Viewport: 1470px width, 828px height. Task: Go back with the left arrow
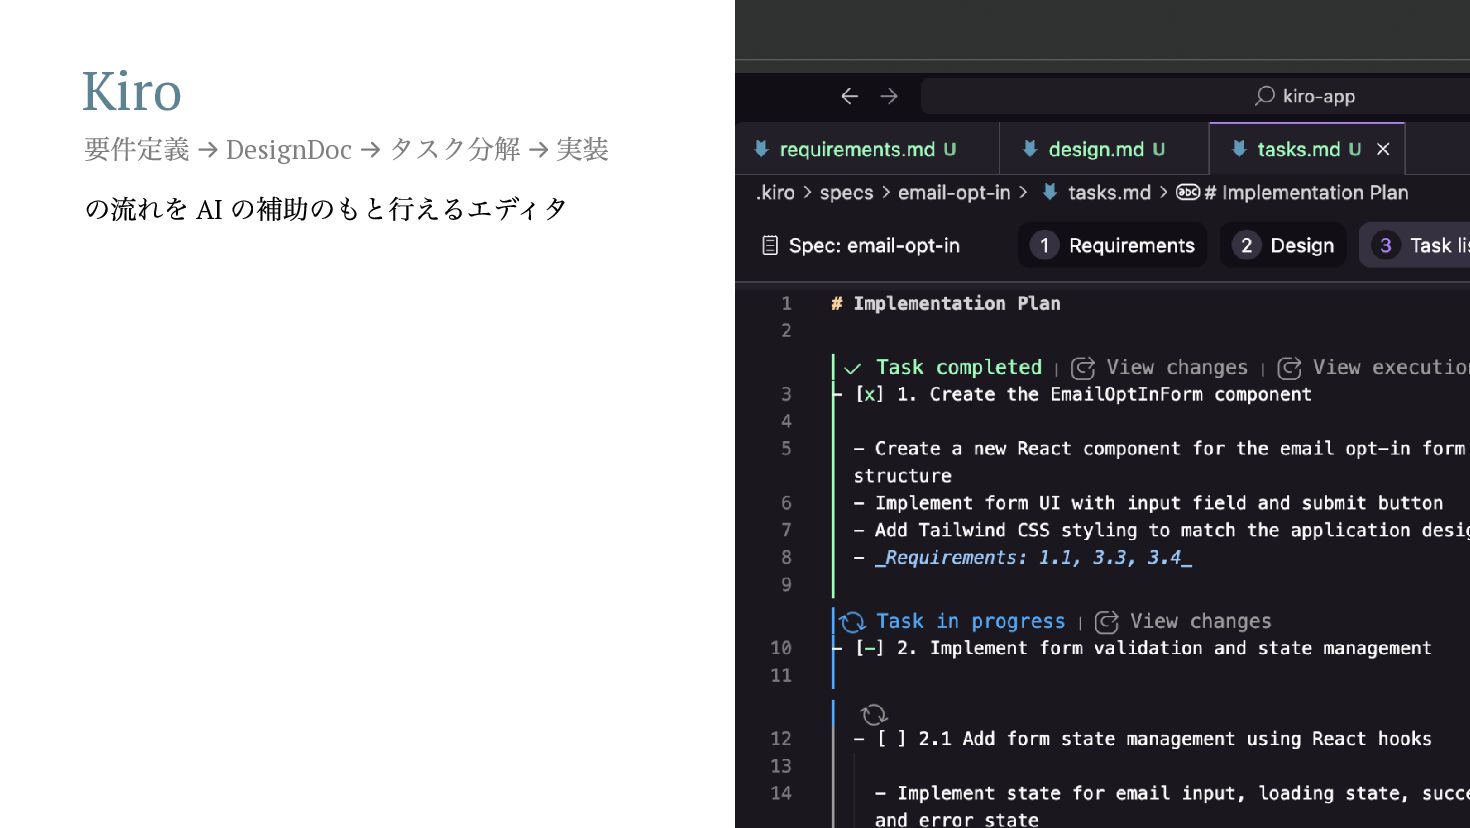click(849, 96)
